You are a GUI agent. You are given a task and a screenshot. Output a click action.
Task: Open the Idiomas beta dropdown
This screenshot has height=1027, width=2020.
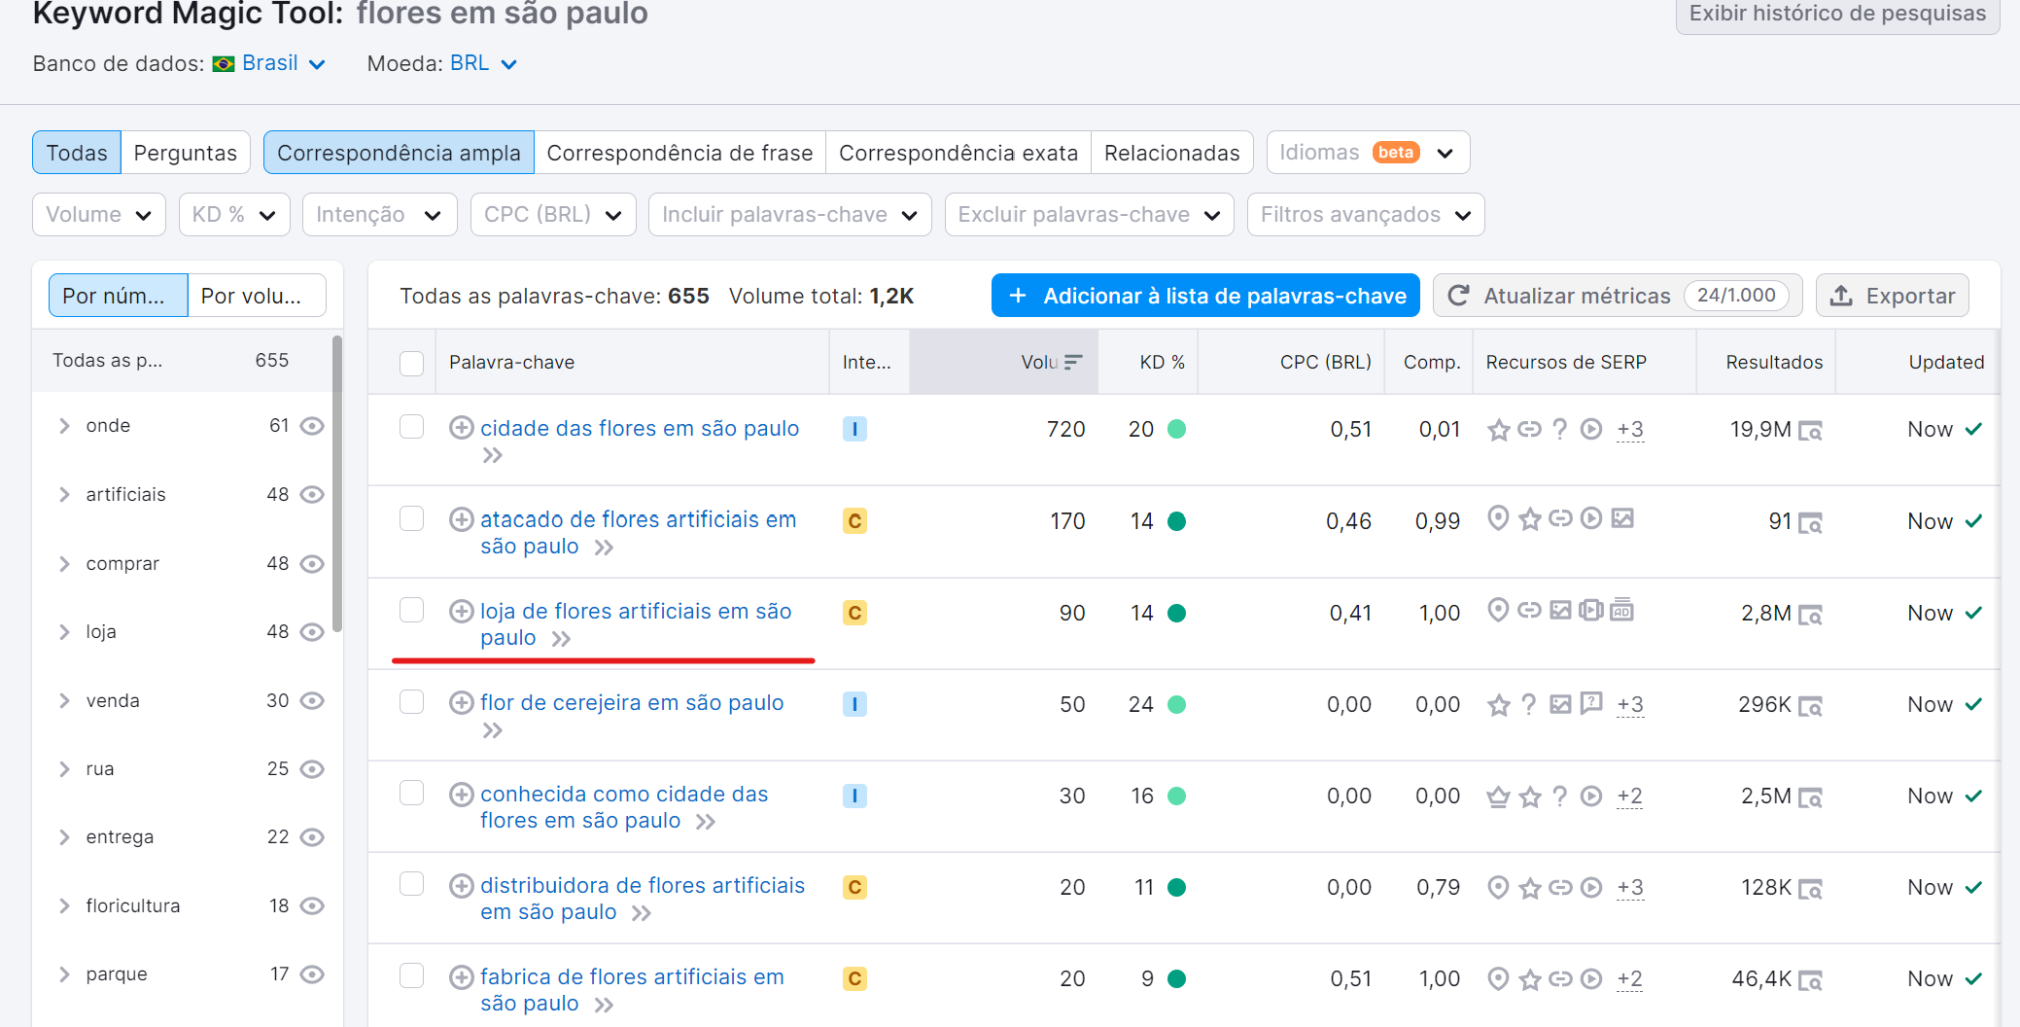[1368, 153]
